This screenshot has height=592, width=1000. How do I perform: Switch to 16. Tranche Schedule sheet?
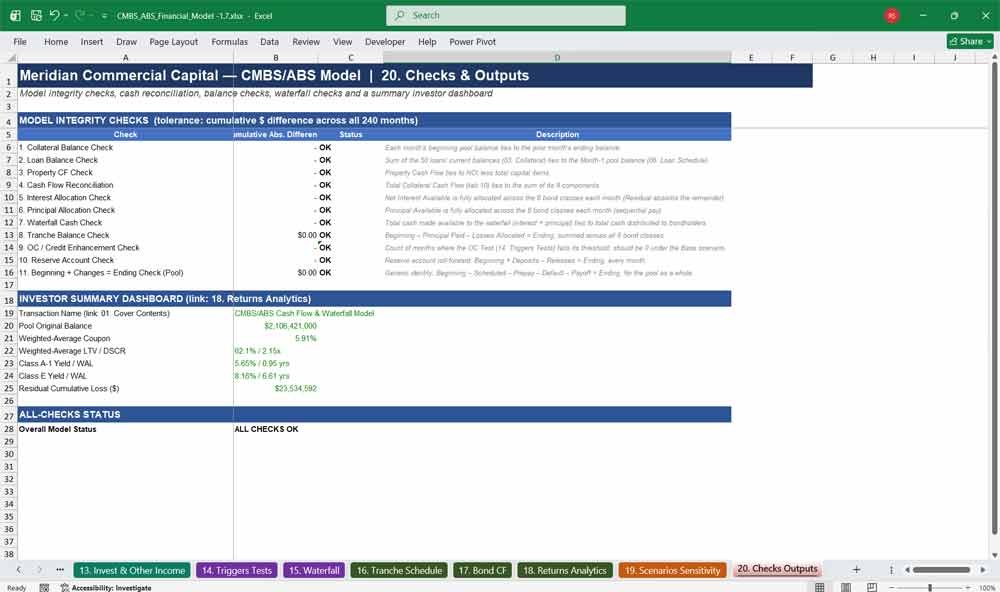(x=399, y=570)
